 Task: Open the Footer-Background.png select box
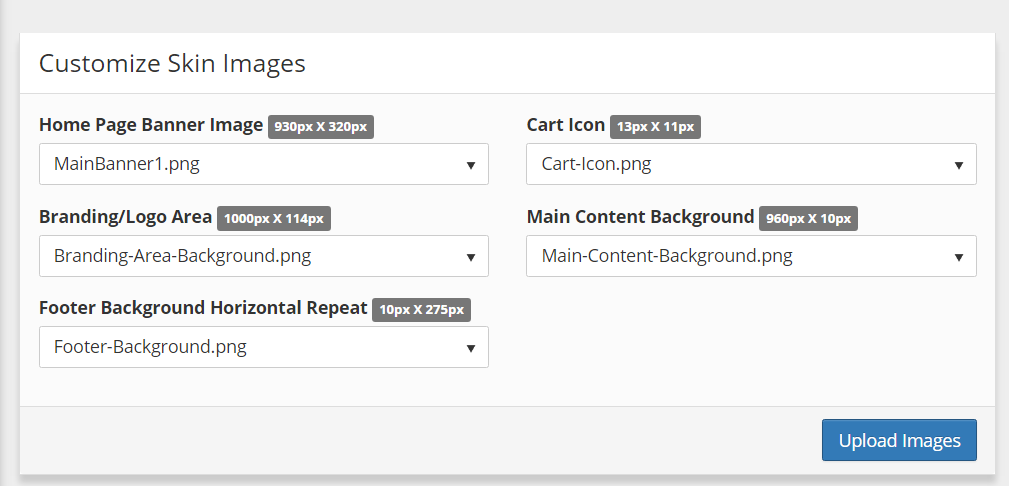click(264, 347)
